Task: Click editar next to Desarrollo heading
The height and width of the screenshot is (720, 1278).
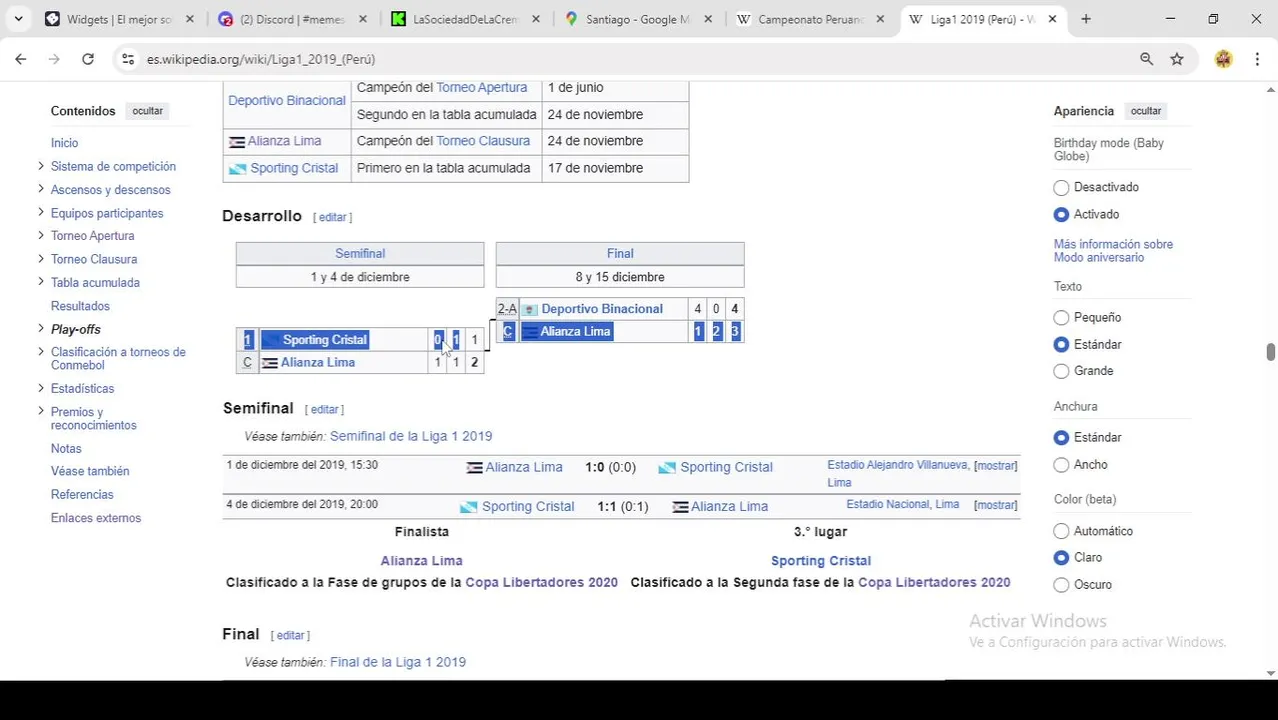Action: coord(332,217)
